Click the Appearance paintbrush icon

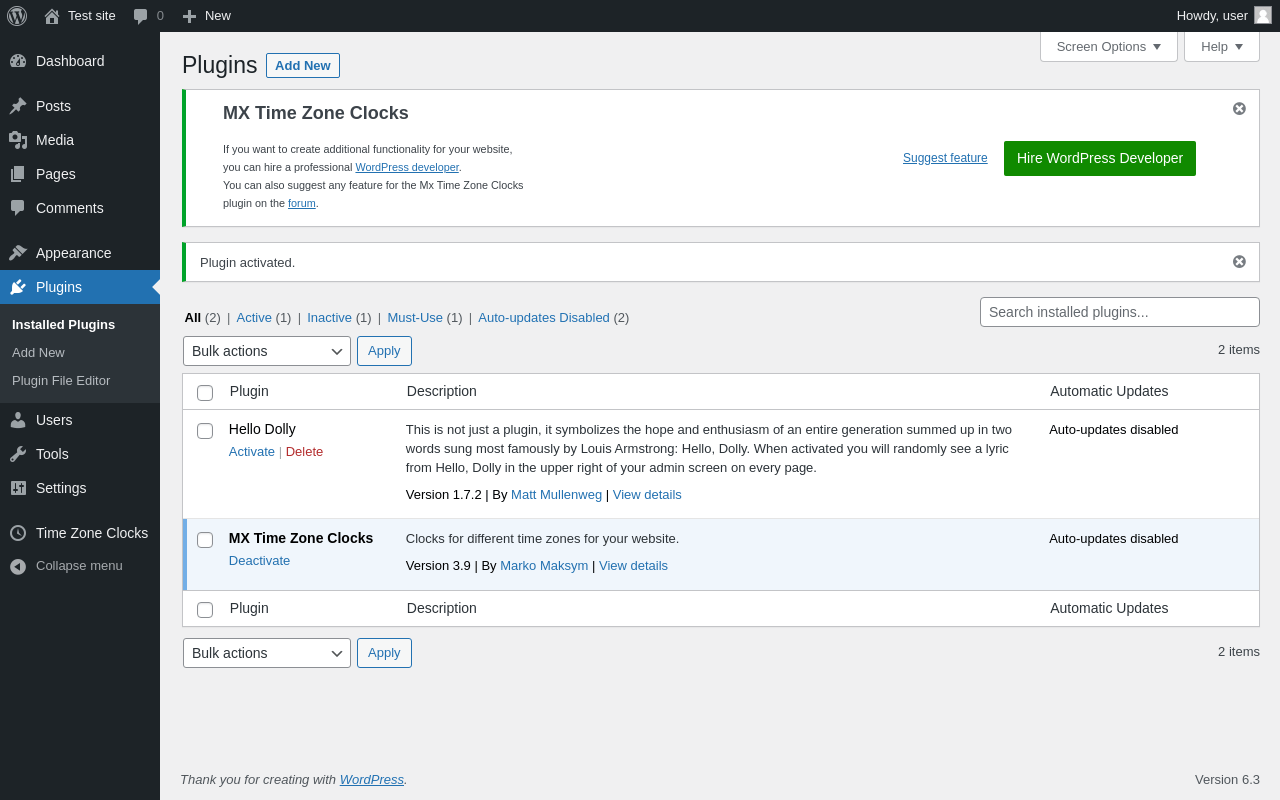coord(18,253)
